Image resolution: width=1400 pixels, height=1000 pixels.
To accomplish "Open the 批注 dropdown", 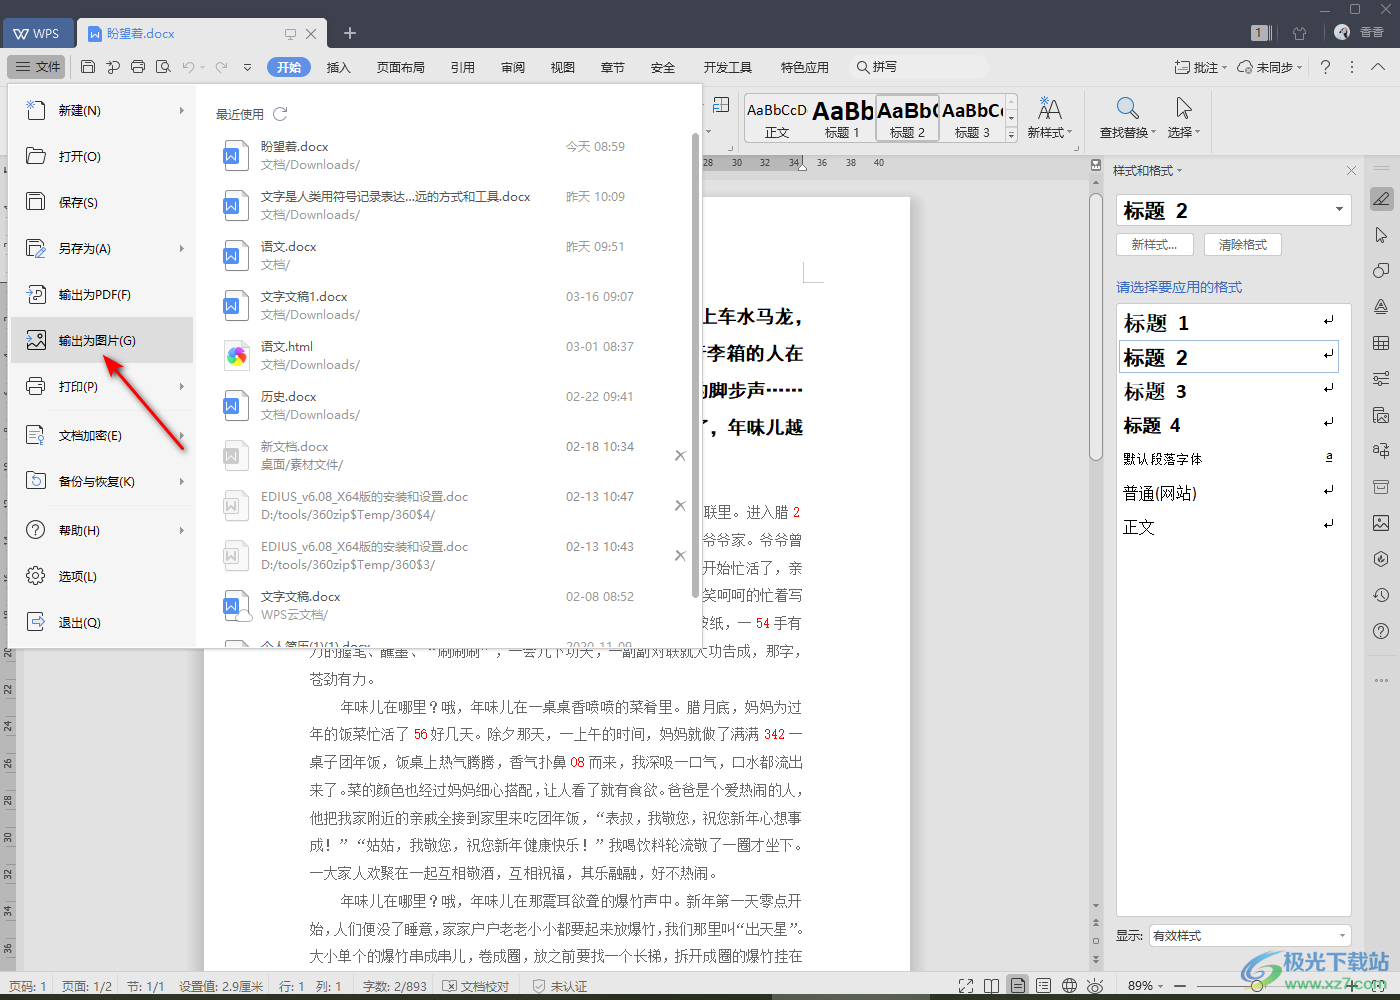I will (x=1200, y=67).
